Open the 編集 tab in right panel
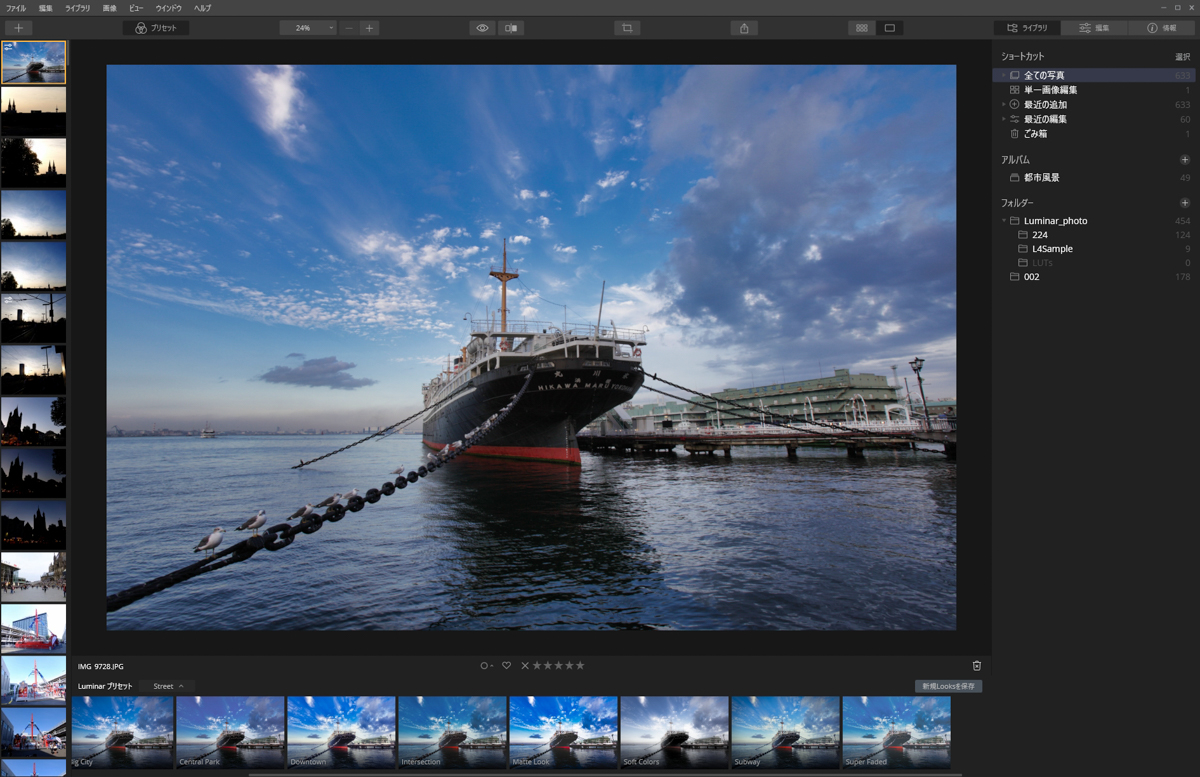 [x=1094, y=28]
